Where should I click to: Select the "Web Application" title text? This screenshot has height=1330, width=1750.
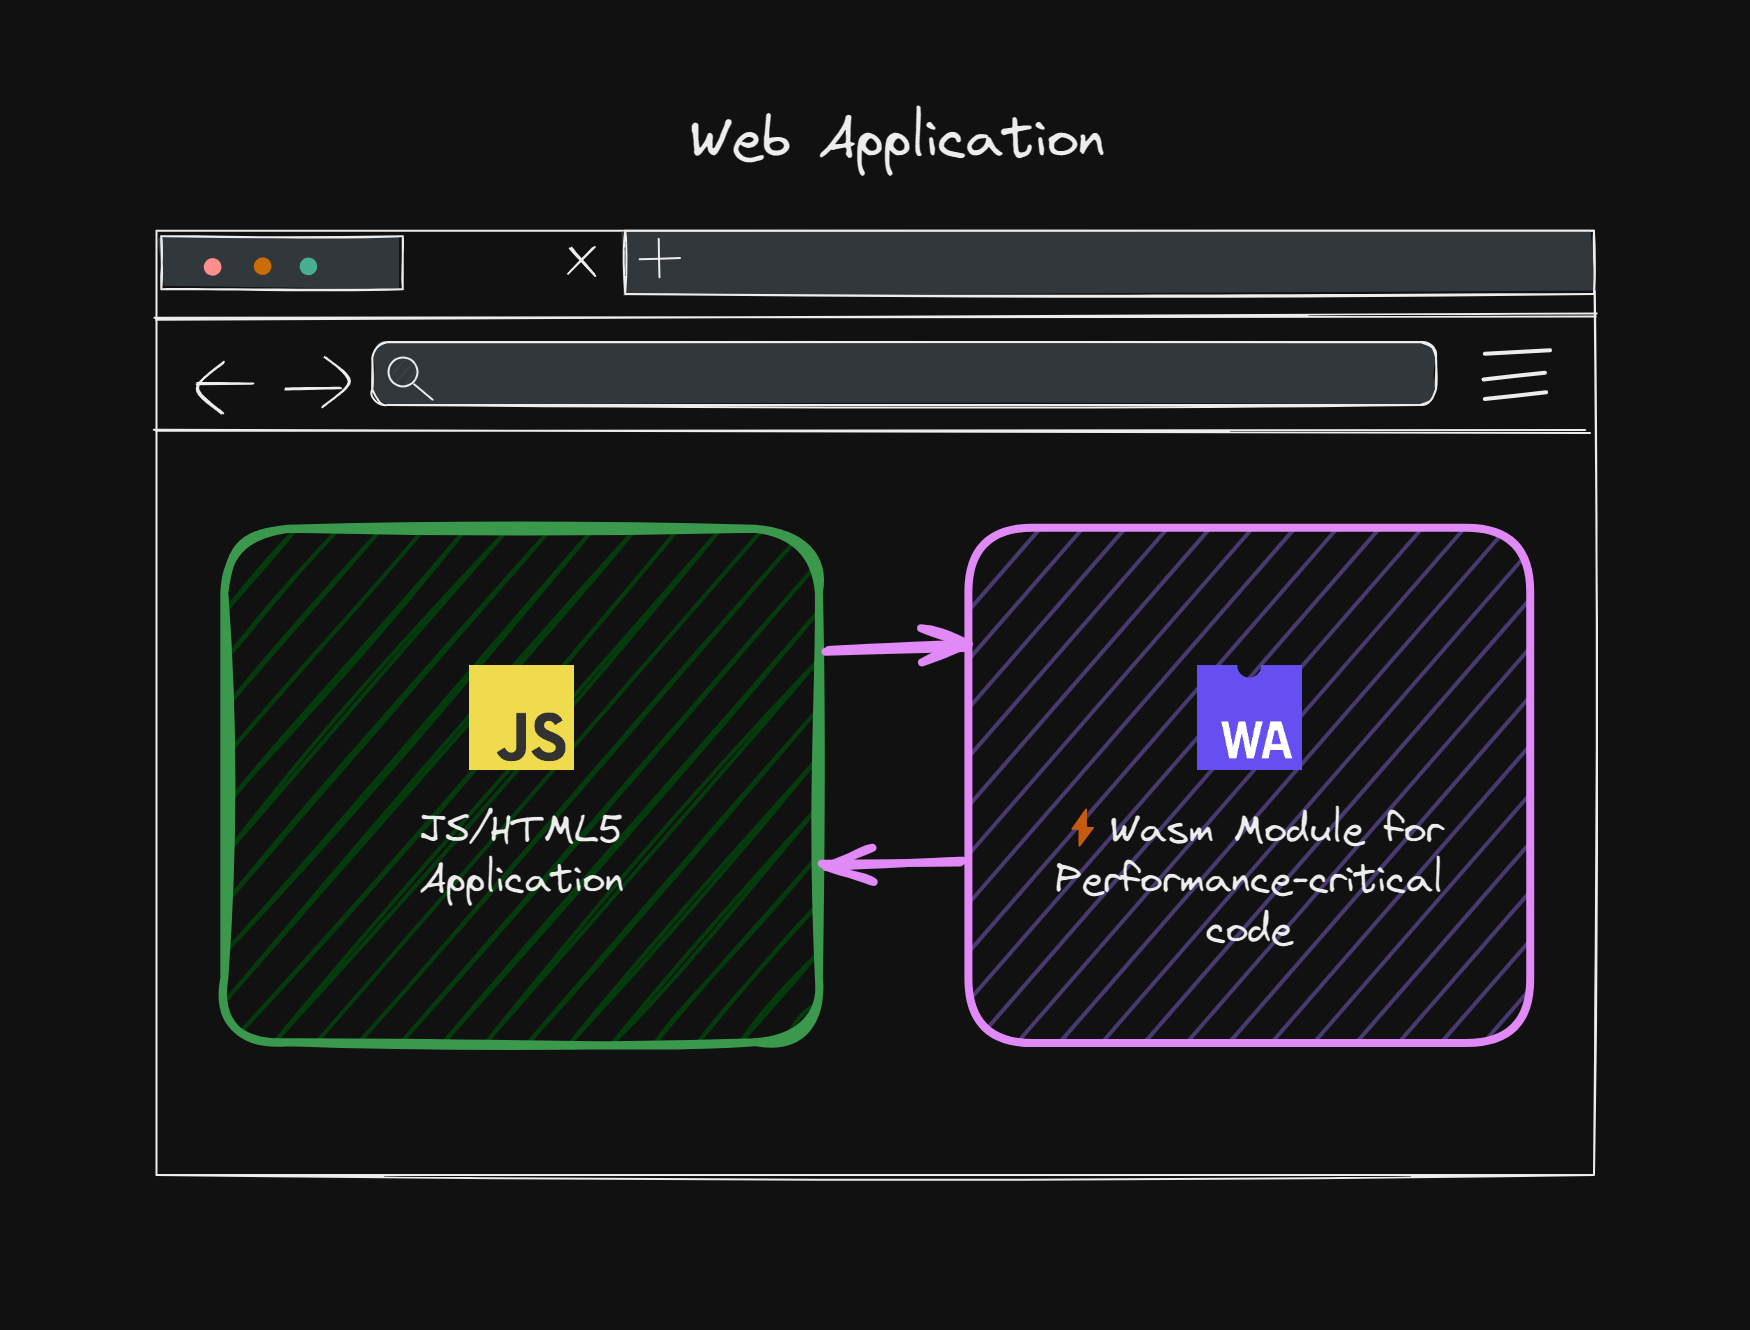pyautogui.click(x=897, y=140)
